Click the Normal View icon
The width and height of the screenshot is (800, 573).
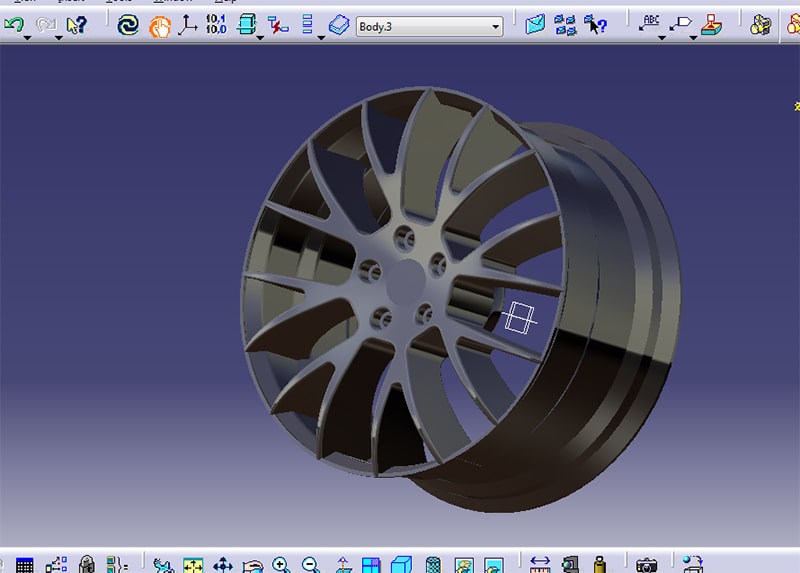tap(342, 565)
